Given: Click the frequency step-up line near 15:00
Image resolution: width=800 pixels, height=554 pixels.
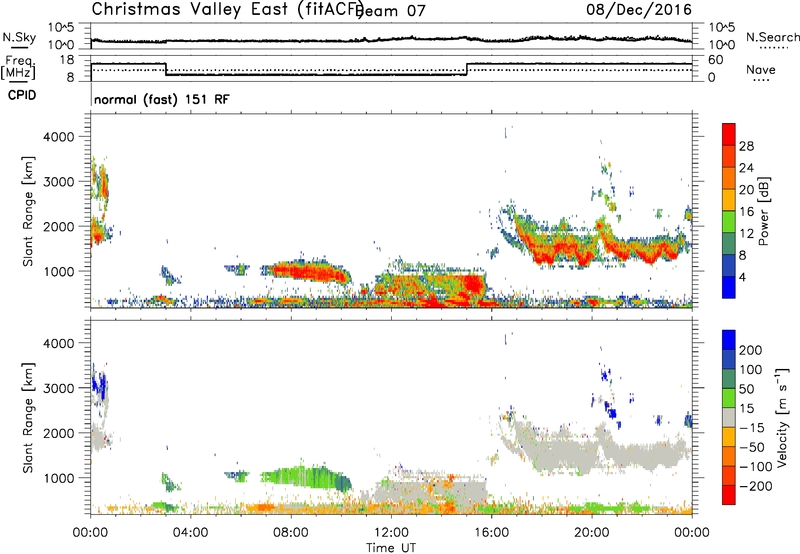Looking at the screenshot, I should pyautogui.click(x=467, y=69).
